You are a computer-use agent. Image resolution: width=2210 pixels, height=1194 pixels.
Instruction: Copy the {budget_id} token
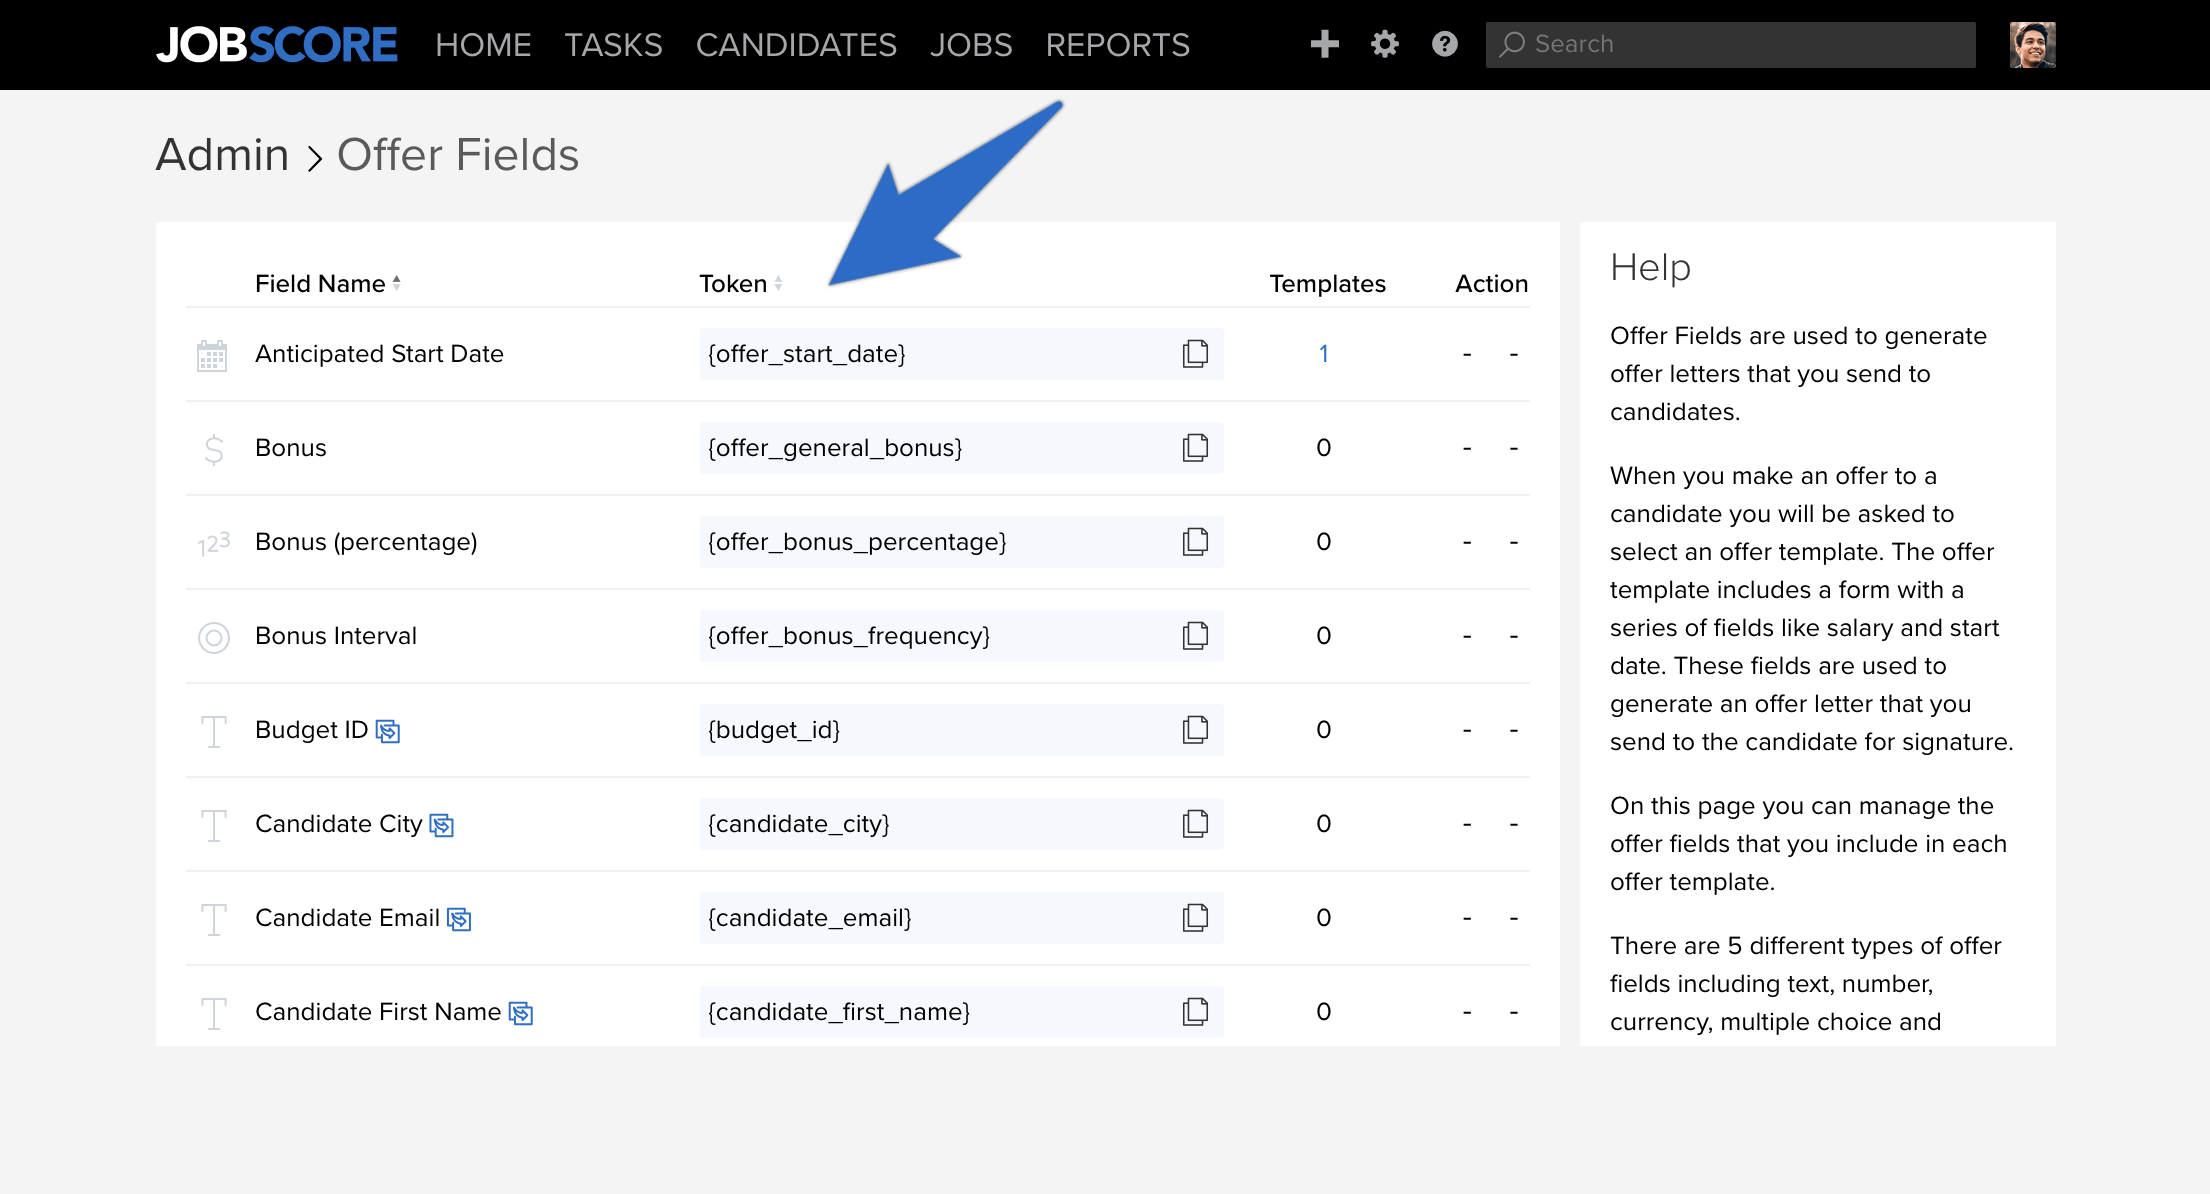[x=1195, y=730]
